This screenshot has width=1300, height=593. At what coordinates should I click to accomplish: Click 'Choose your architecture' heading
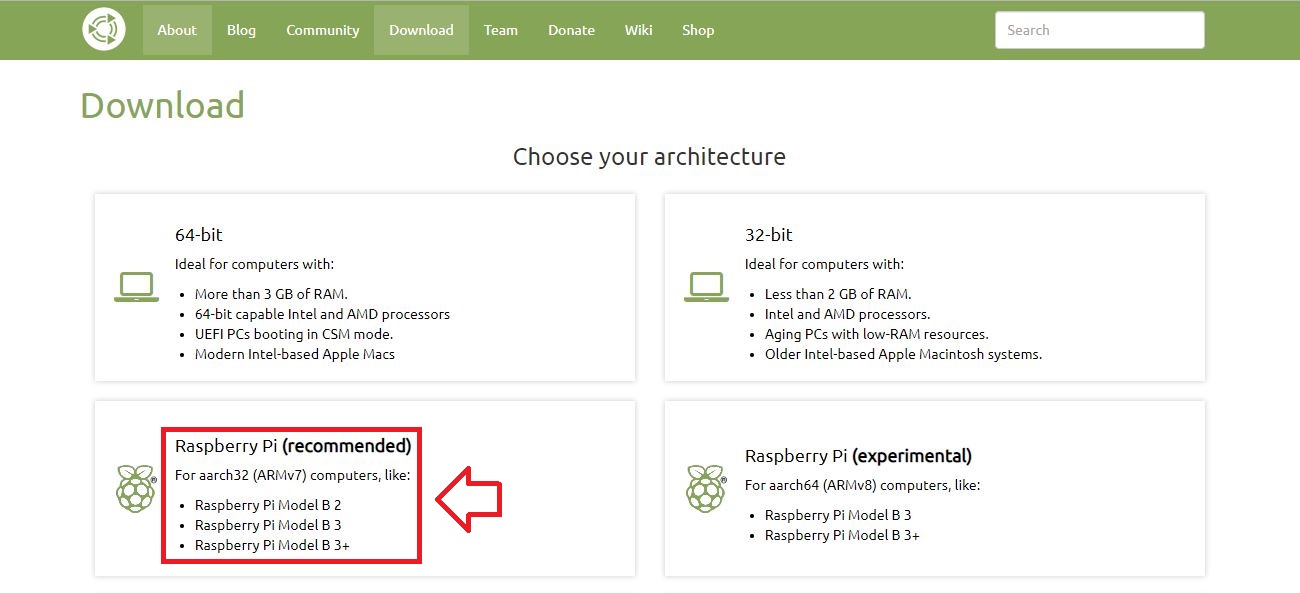coord(650,157)
